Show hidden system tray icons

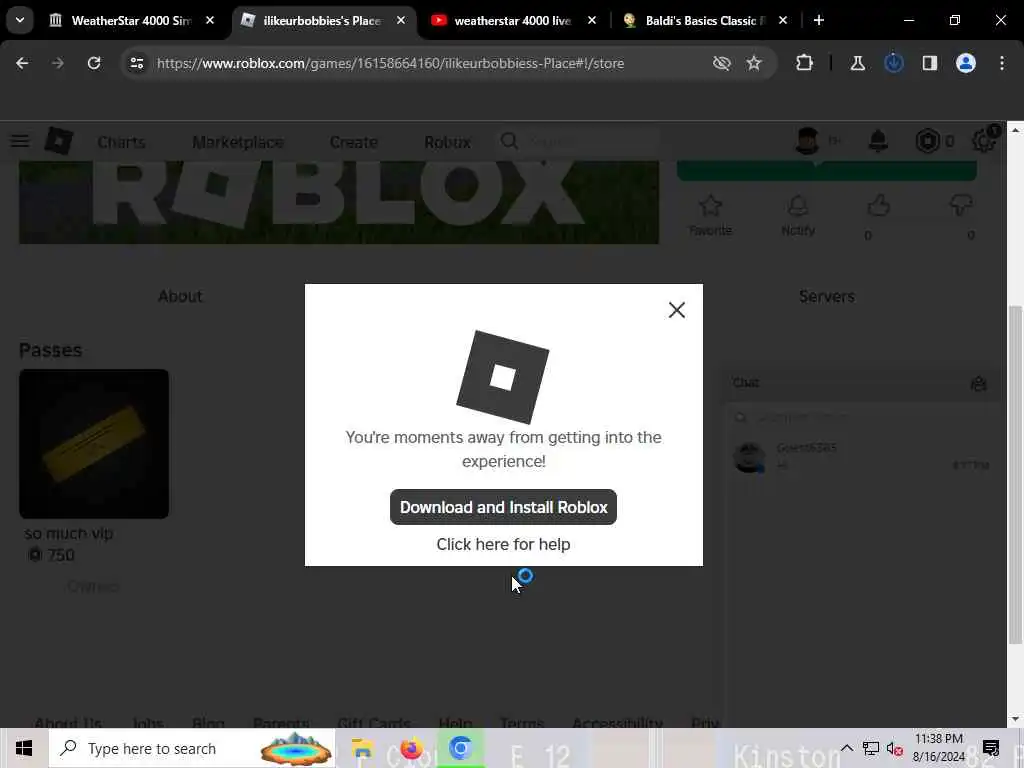click(846, 748)
